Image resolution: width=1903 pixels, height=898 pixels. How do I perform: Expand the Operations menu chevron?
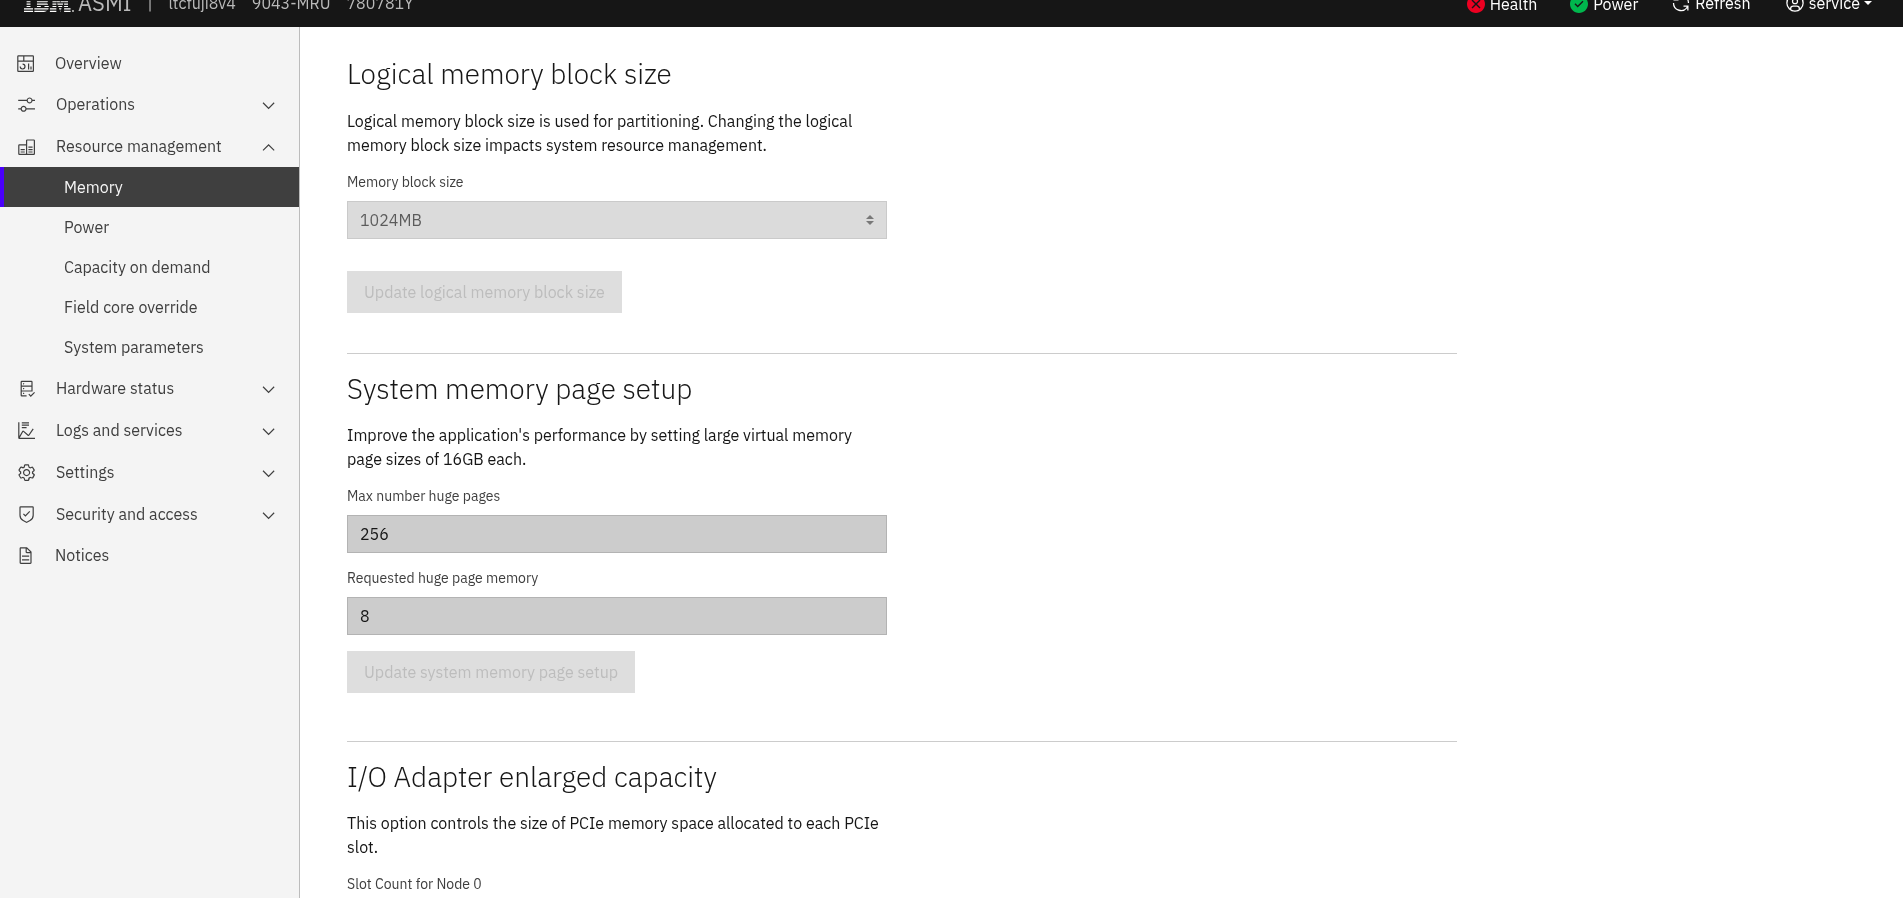268,105
